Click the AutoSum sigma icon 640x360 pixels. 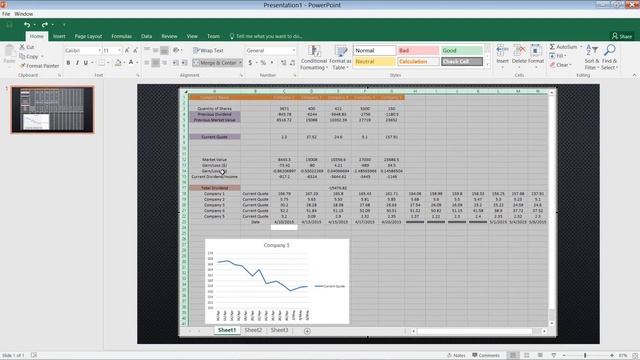[x=552, y=47]
